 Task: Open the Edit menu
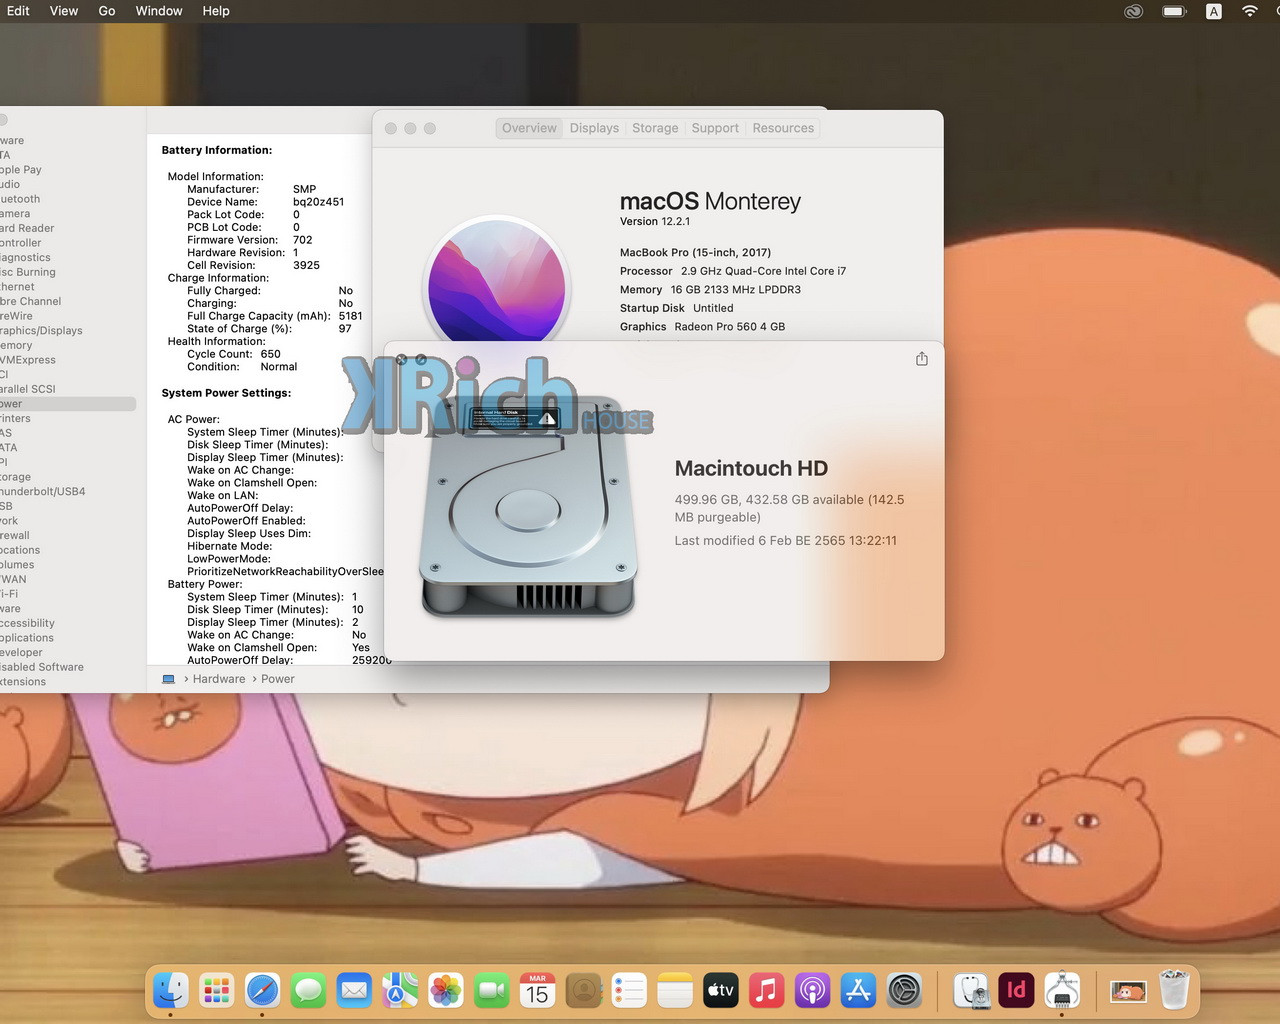18,11
